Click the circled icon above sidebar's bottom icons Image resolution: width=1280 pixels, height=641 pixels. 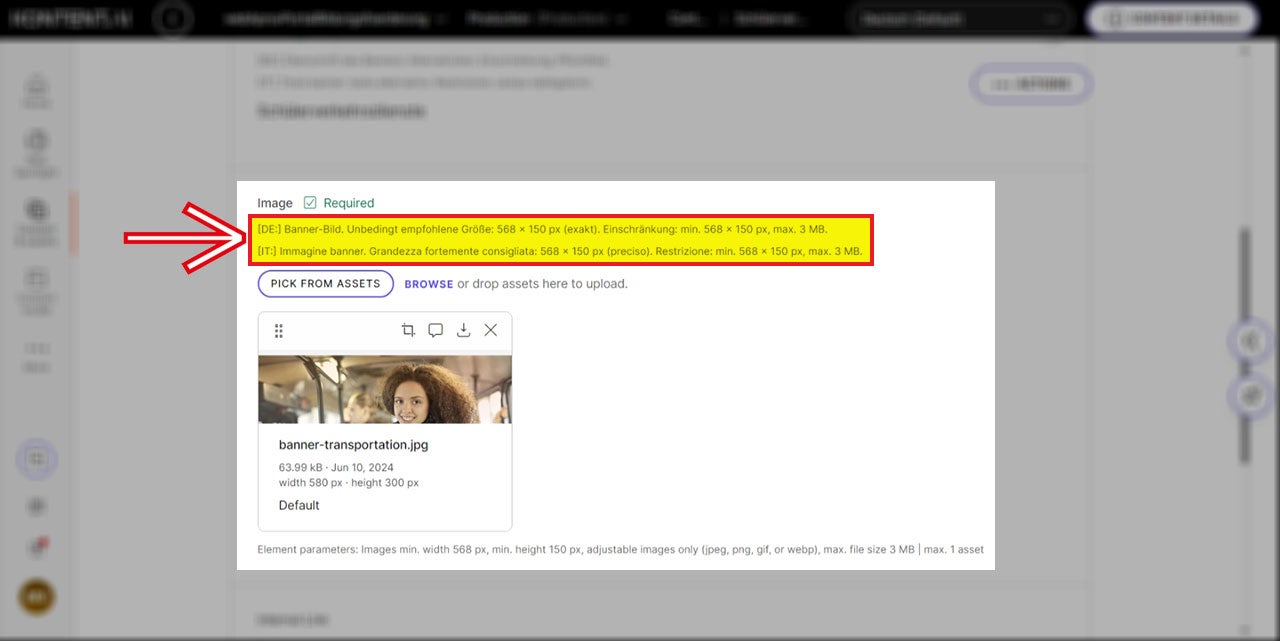pyautogui.click(x=37, y=459)
